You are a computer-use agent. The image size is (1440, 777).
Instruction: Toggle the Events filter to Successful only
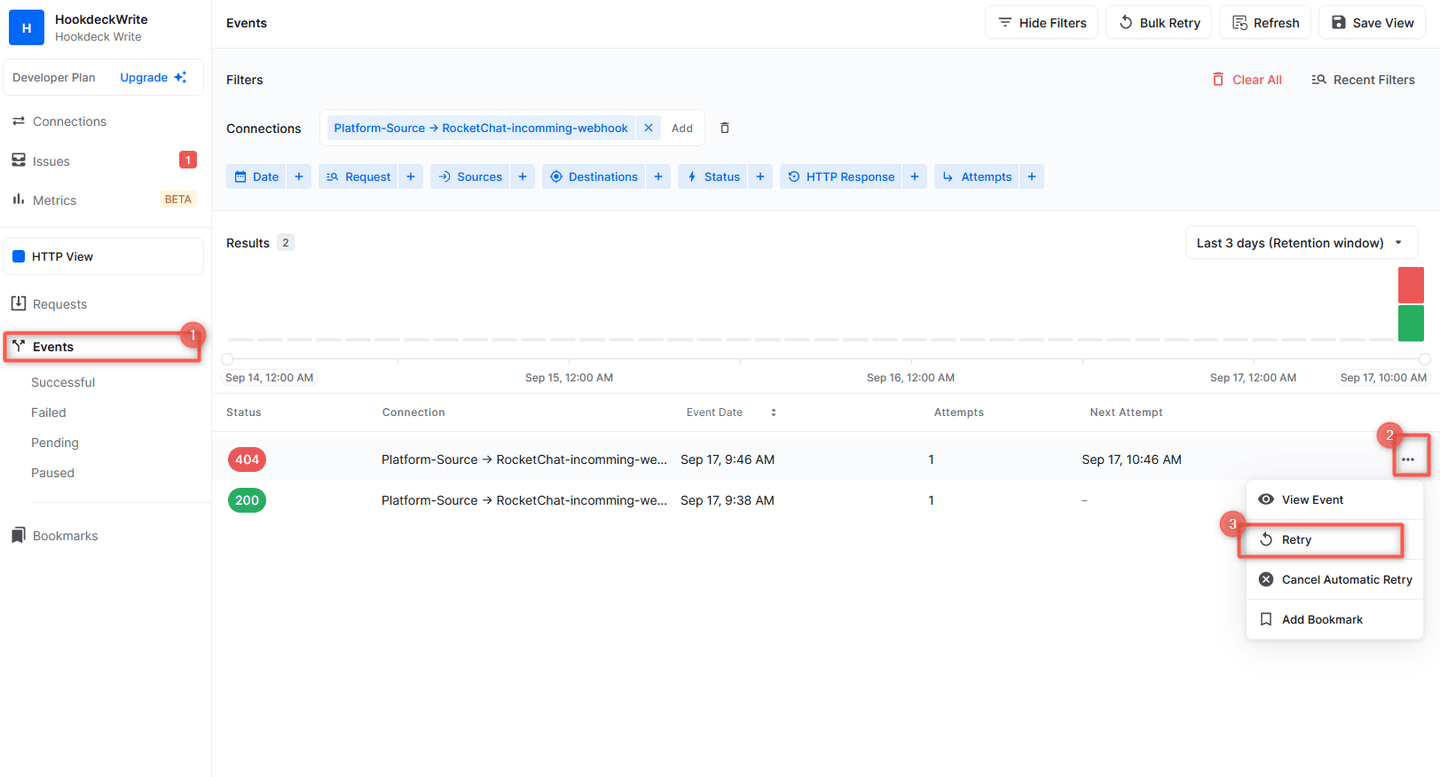(62, 382)
